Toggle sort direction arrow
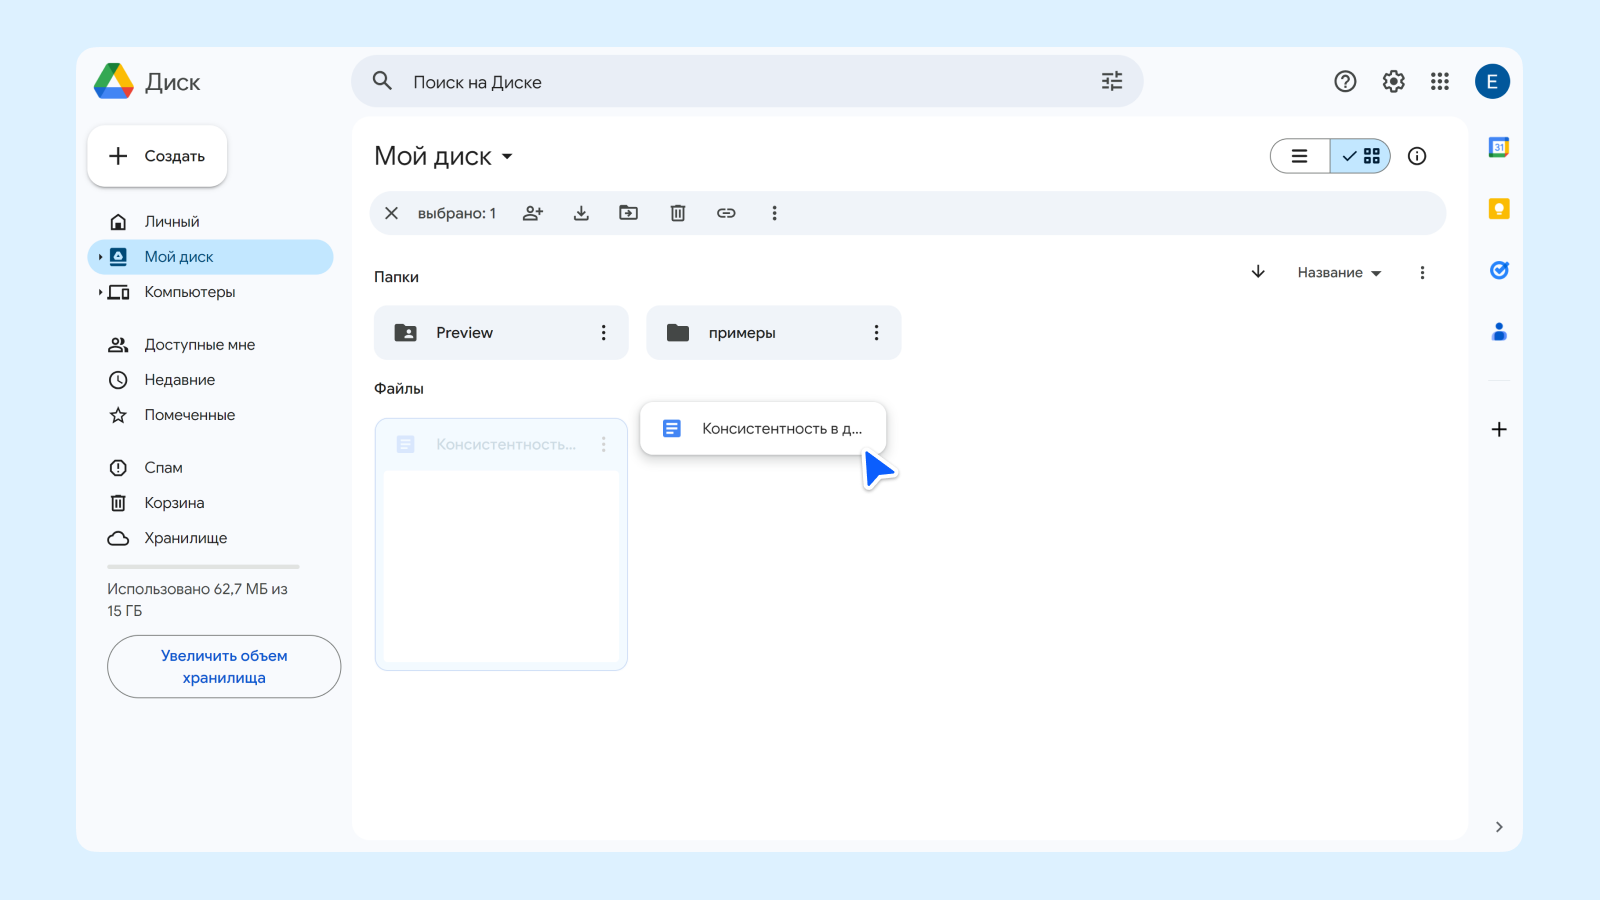 click(x=1257, y=271)
